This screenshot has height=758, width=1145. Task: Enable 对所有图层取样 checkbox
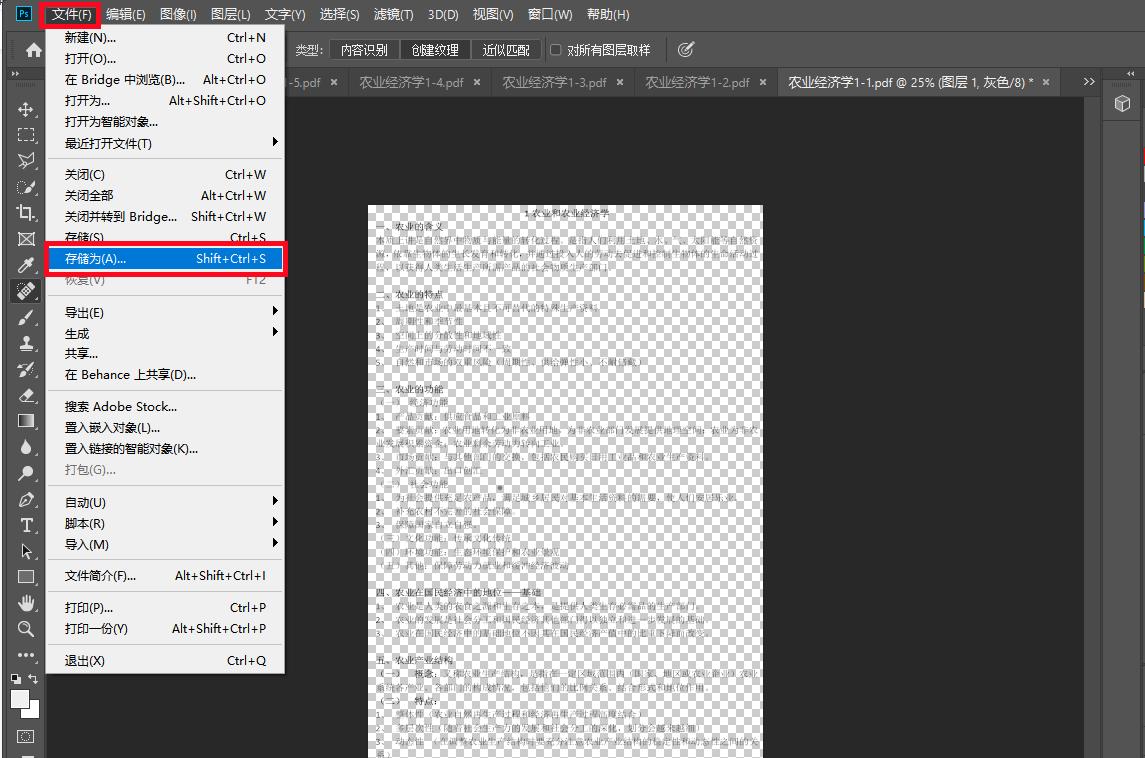click(557, 50)
